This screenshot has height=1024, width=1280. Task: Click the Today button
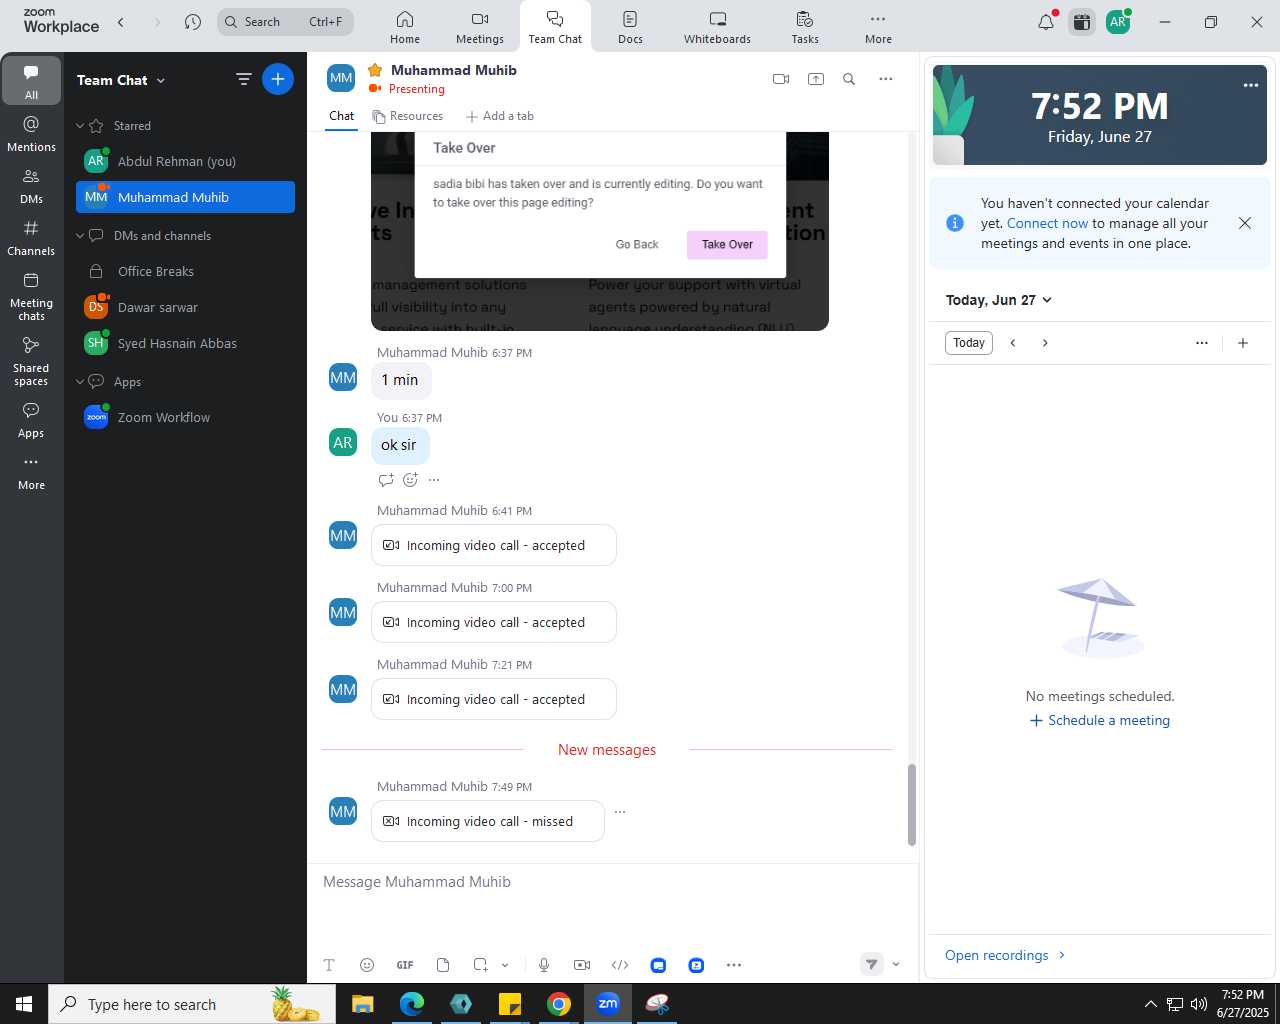(x=969, y=343)
